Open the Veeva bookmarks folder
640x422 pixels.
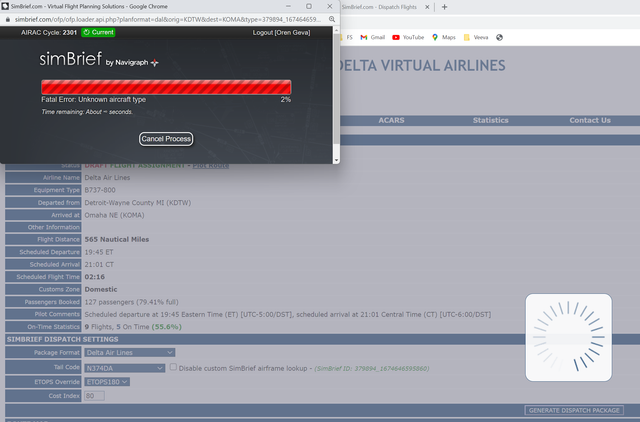point(476,37)
